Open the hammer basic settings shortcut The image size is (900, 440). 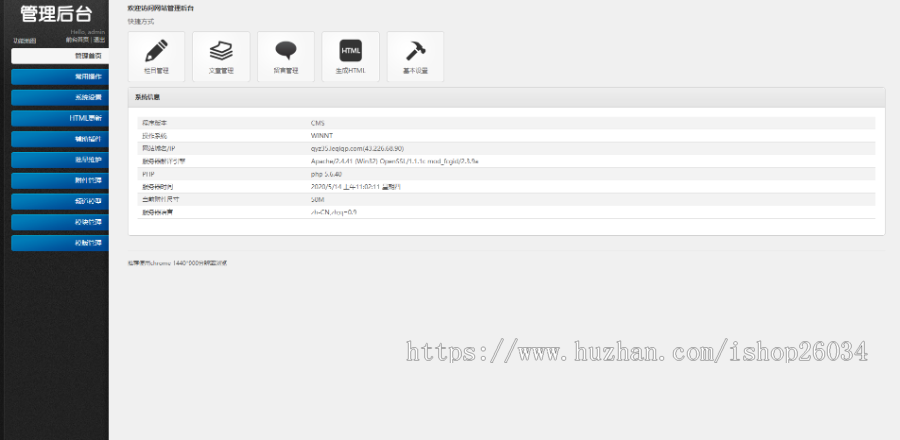pyautogui.click(x=416, y=56)
